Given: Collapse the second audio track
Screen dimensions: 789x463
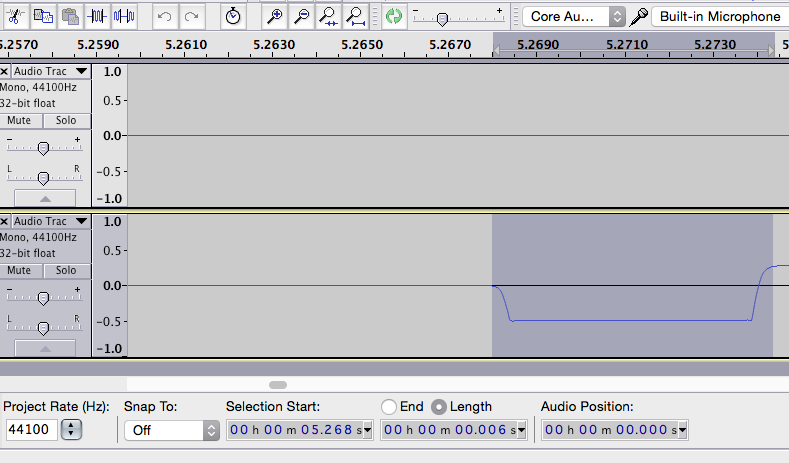Looking at the screenshot, I should click(x=43, y=348).
